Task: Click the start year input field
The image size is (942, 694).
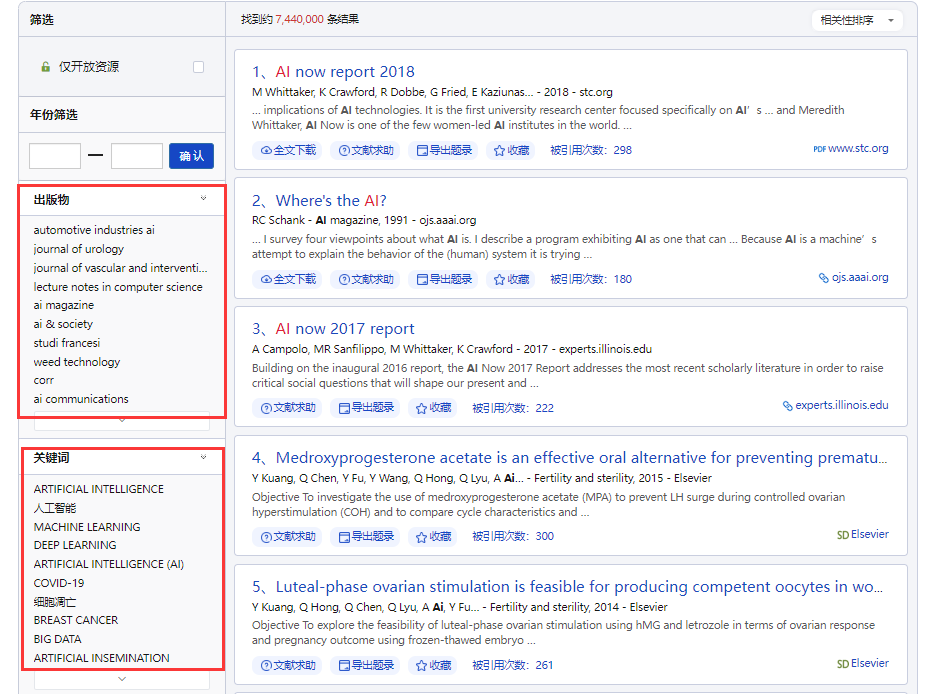Action: click(55, 156)
